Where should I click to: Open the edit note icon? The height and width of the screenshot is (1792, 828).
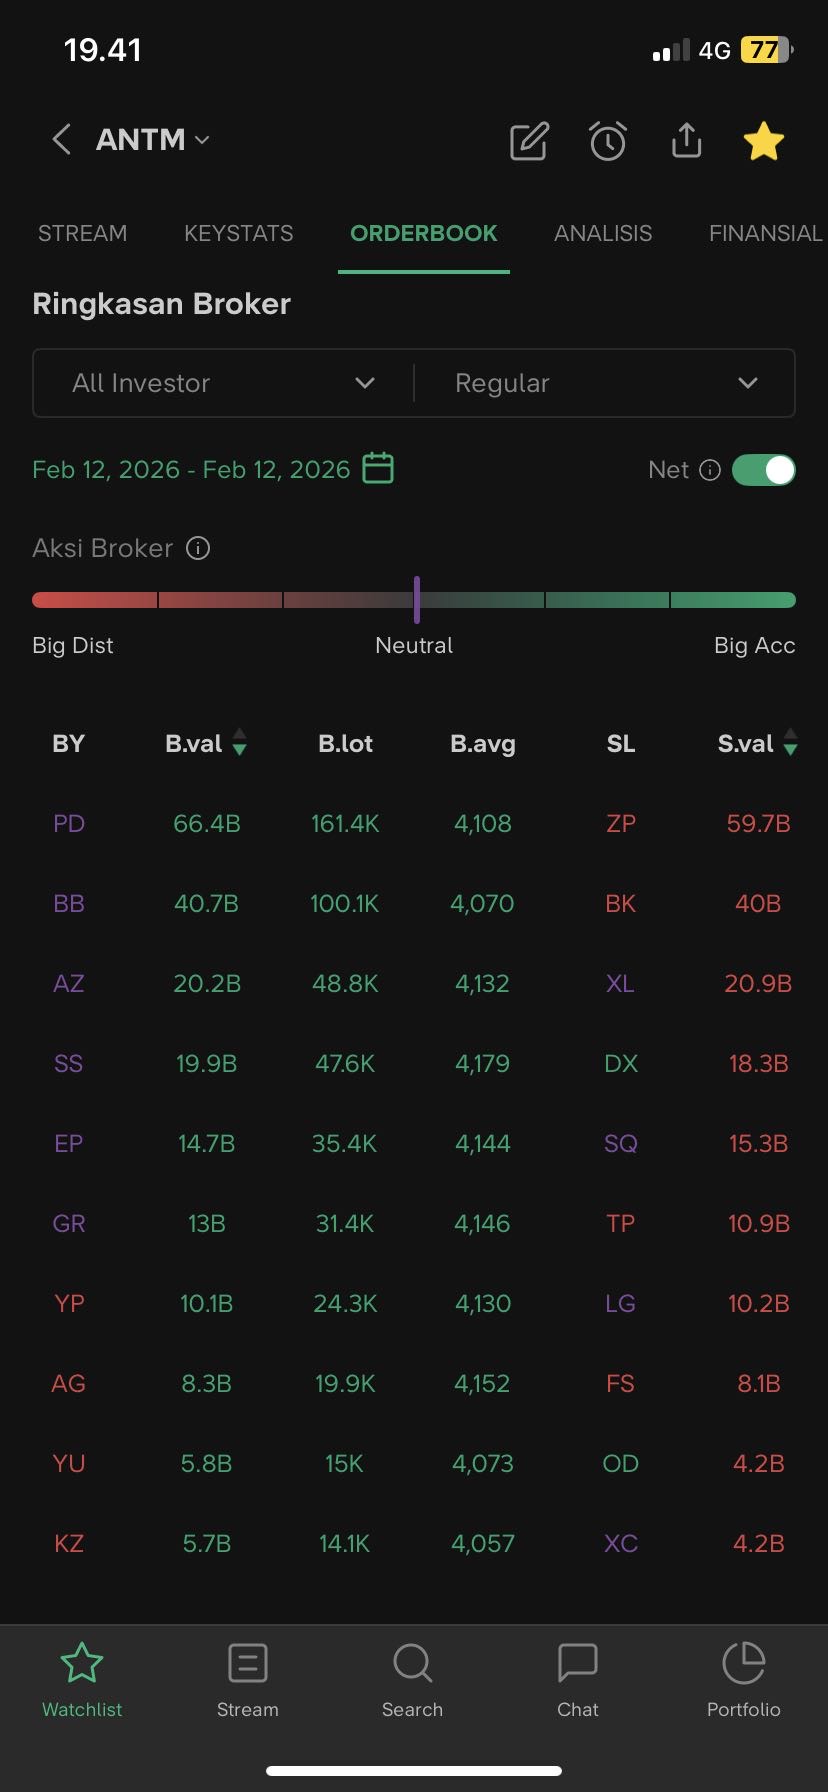529,141
